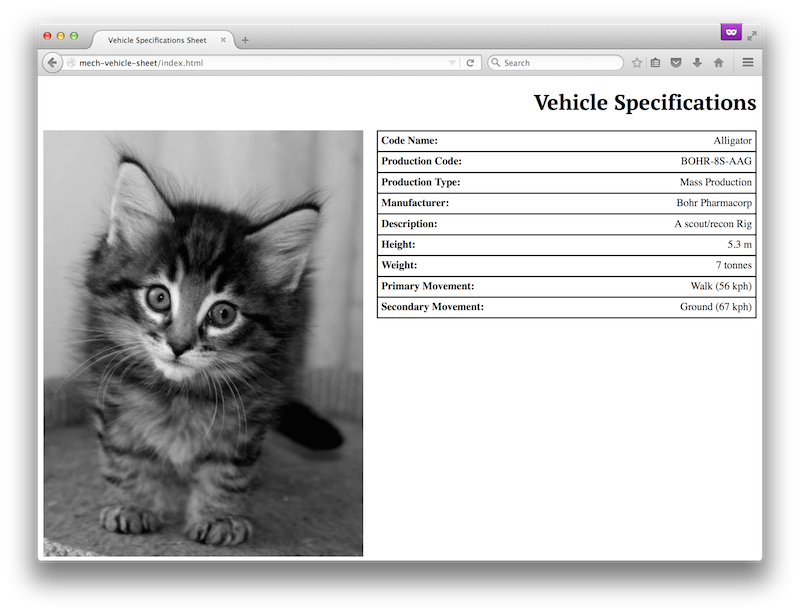Screen dimensions: 800x613
Task: Click the Description: label
Action: 409,224
